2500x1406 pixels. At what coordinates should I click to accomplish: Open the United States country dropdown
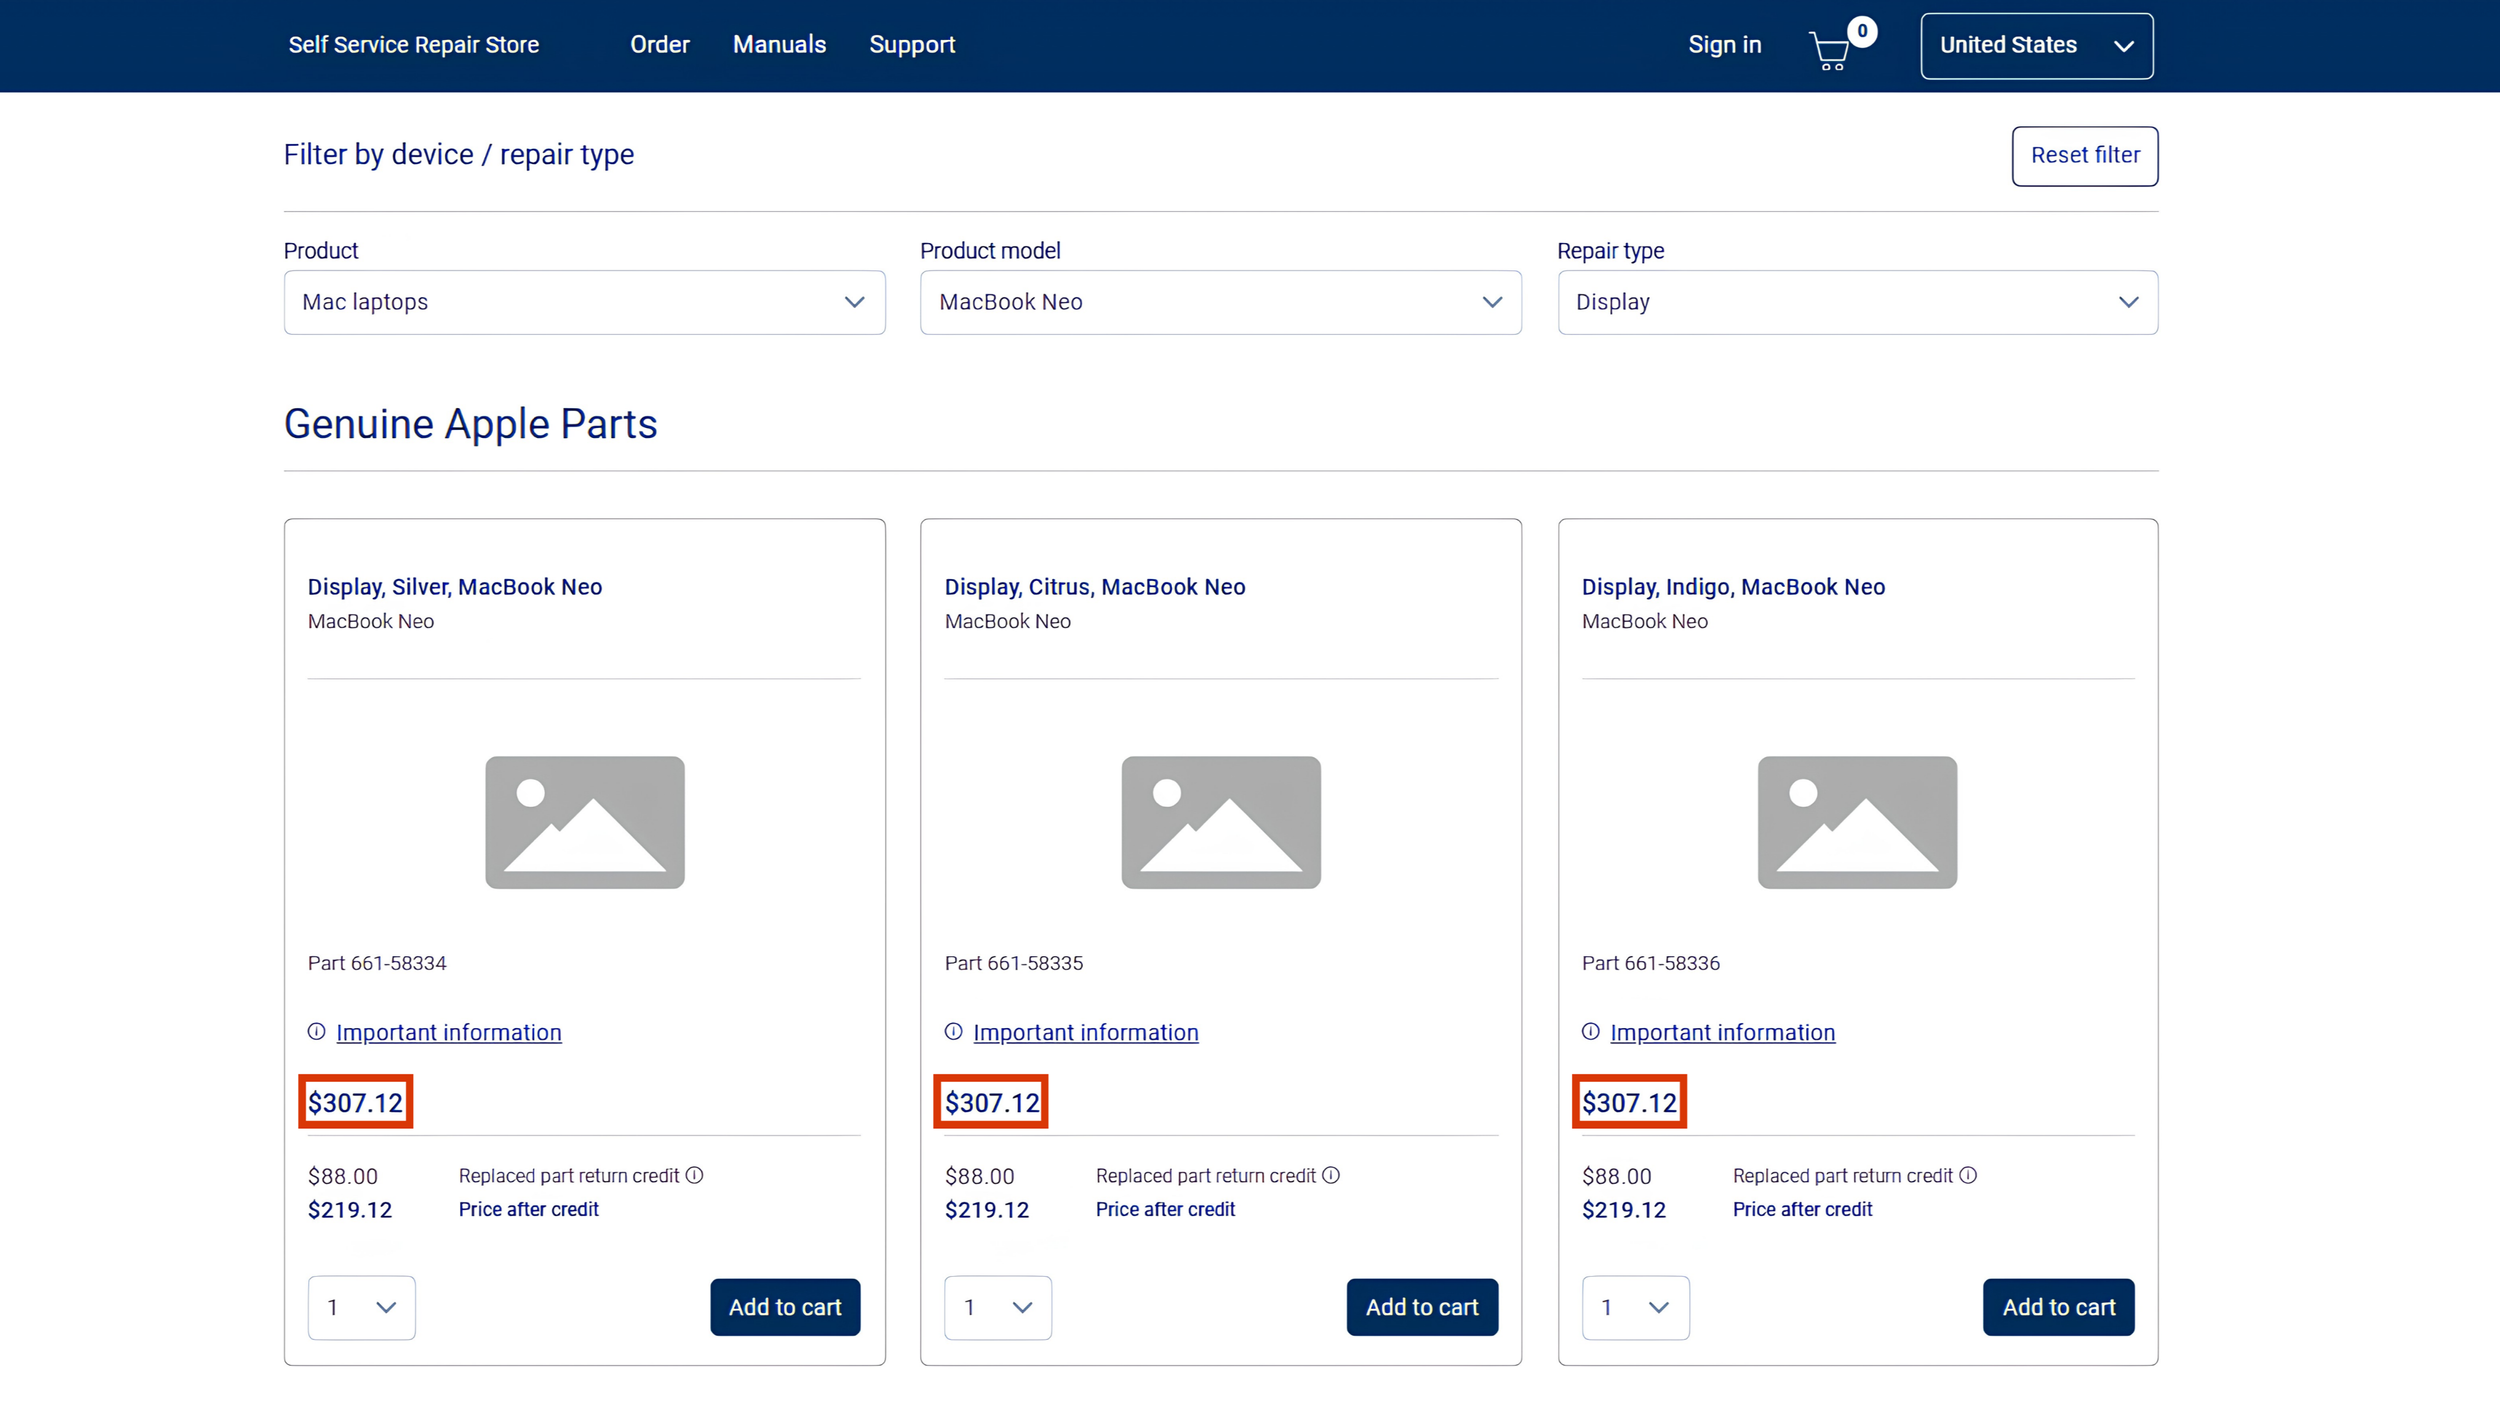pyautogui.click(x=2037, y=46)
